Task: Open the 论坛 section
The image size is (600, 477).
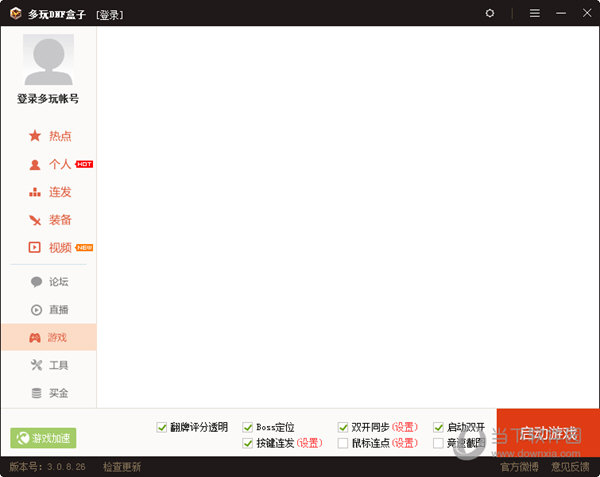Action: (59, 282)
